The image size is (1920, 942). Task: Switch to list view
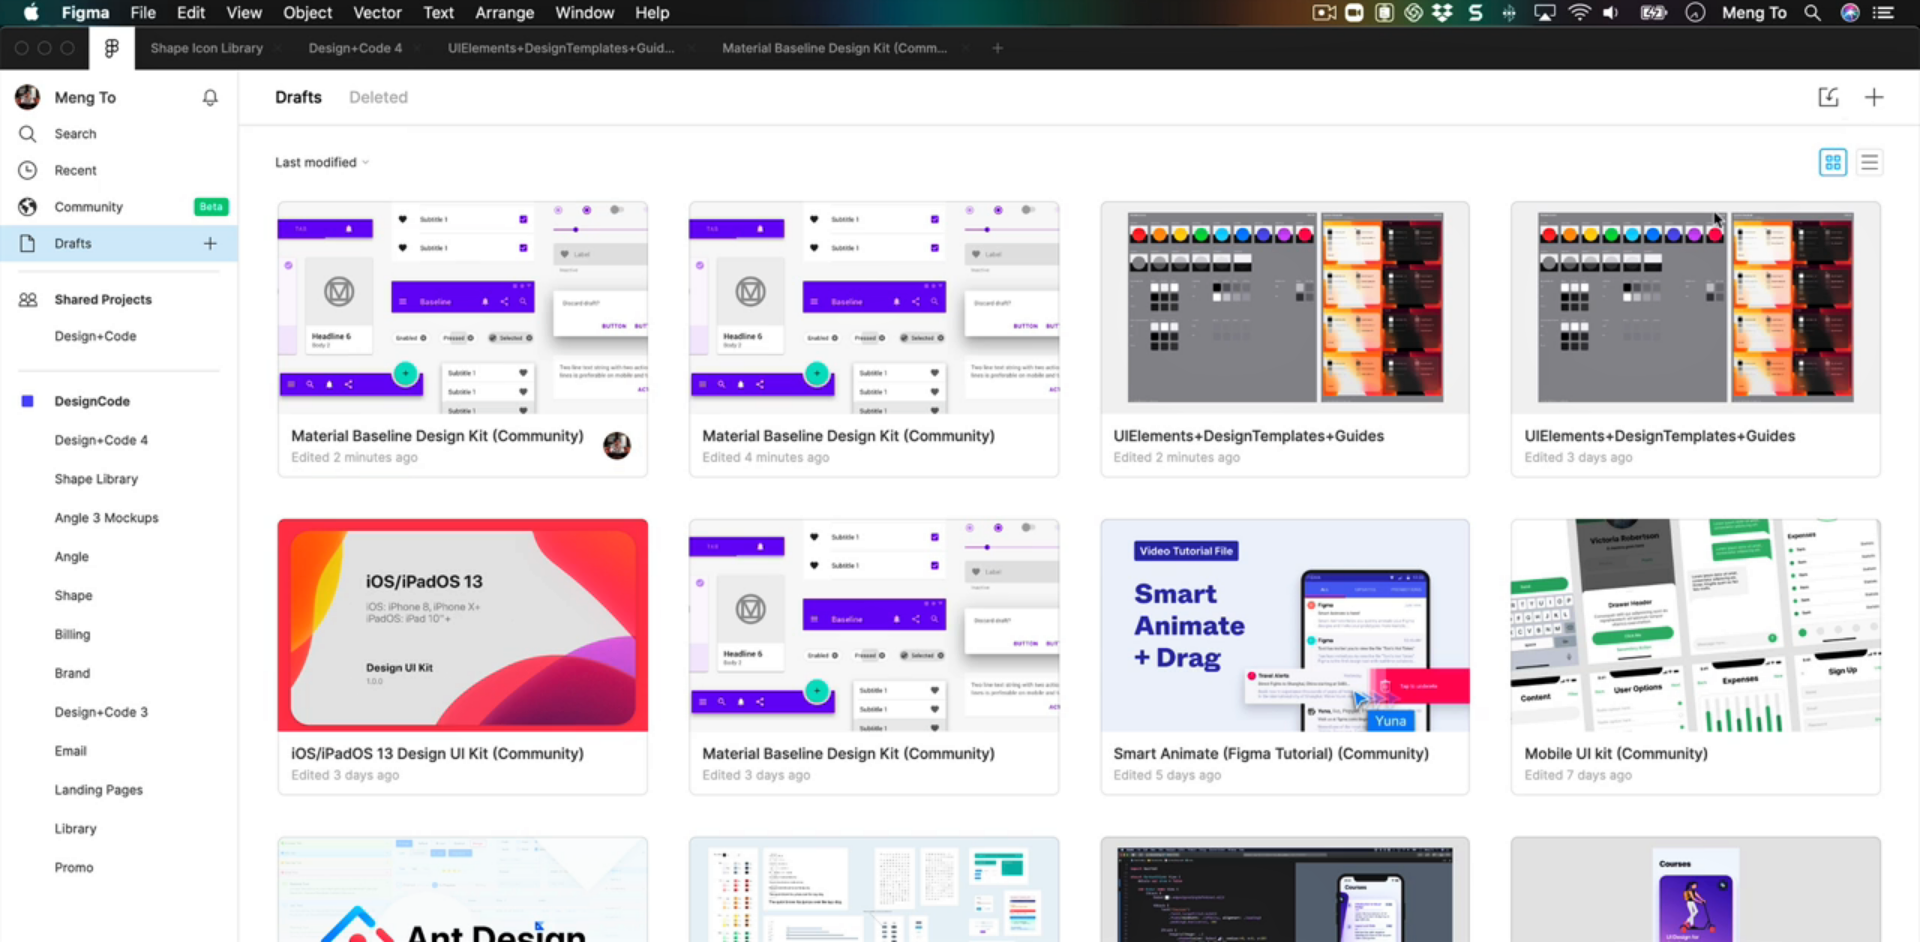1870,162
